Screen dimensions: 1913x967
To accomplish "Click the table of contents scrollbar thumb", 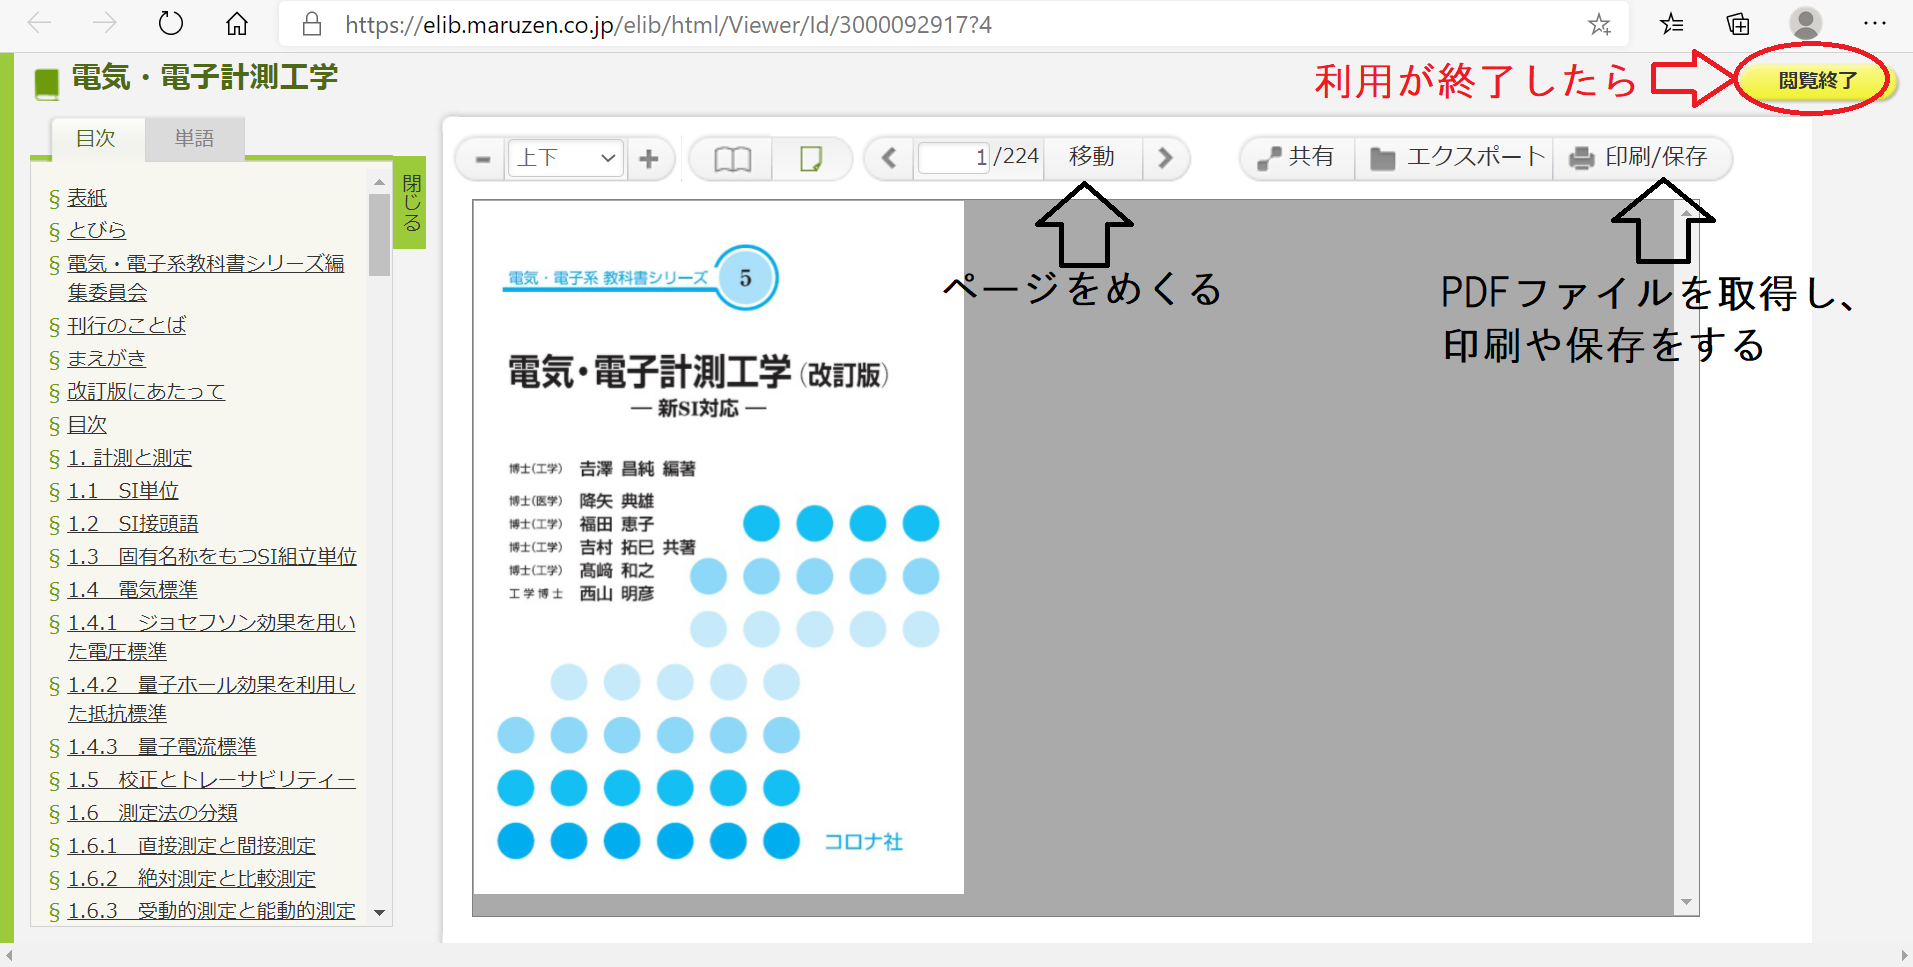I will (x=379, y=235).
